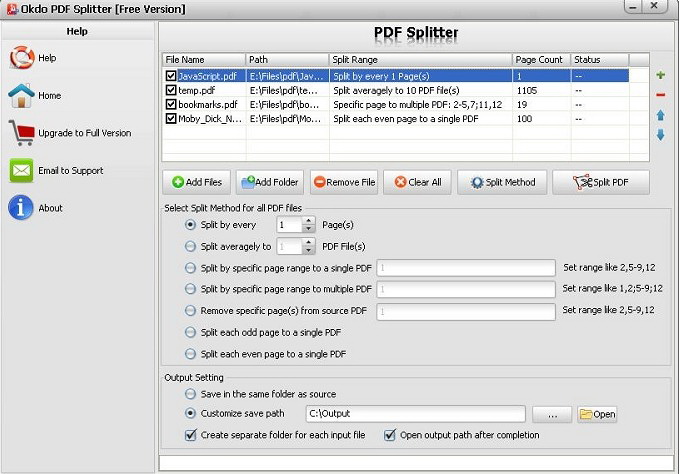This screenshot has width=680, height=474.
Task: Click 'Specific page to multiple PDF: 2-5,7;11,12' cell
Action: coord(420,105)
